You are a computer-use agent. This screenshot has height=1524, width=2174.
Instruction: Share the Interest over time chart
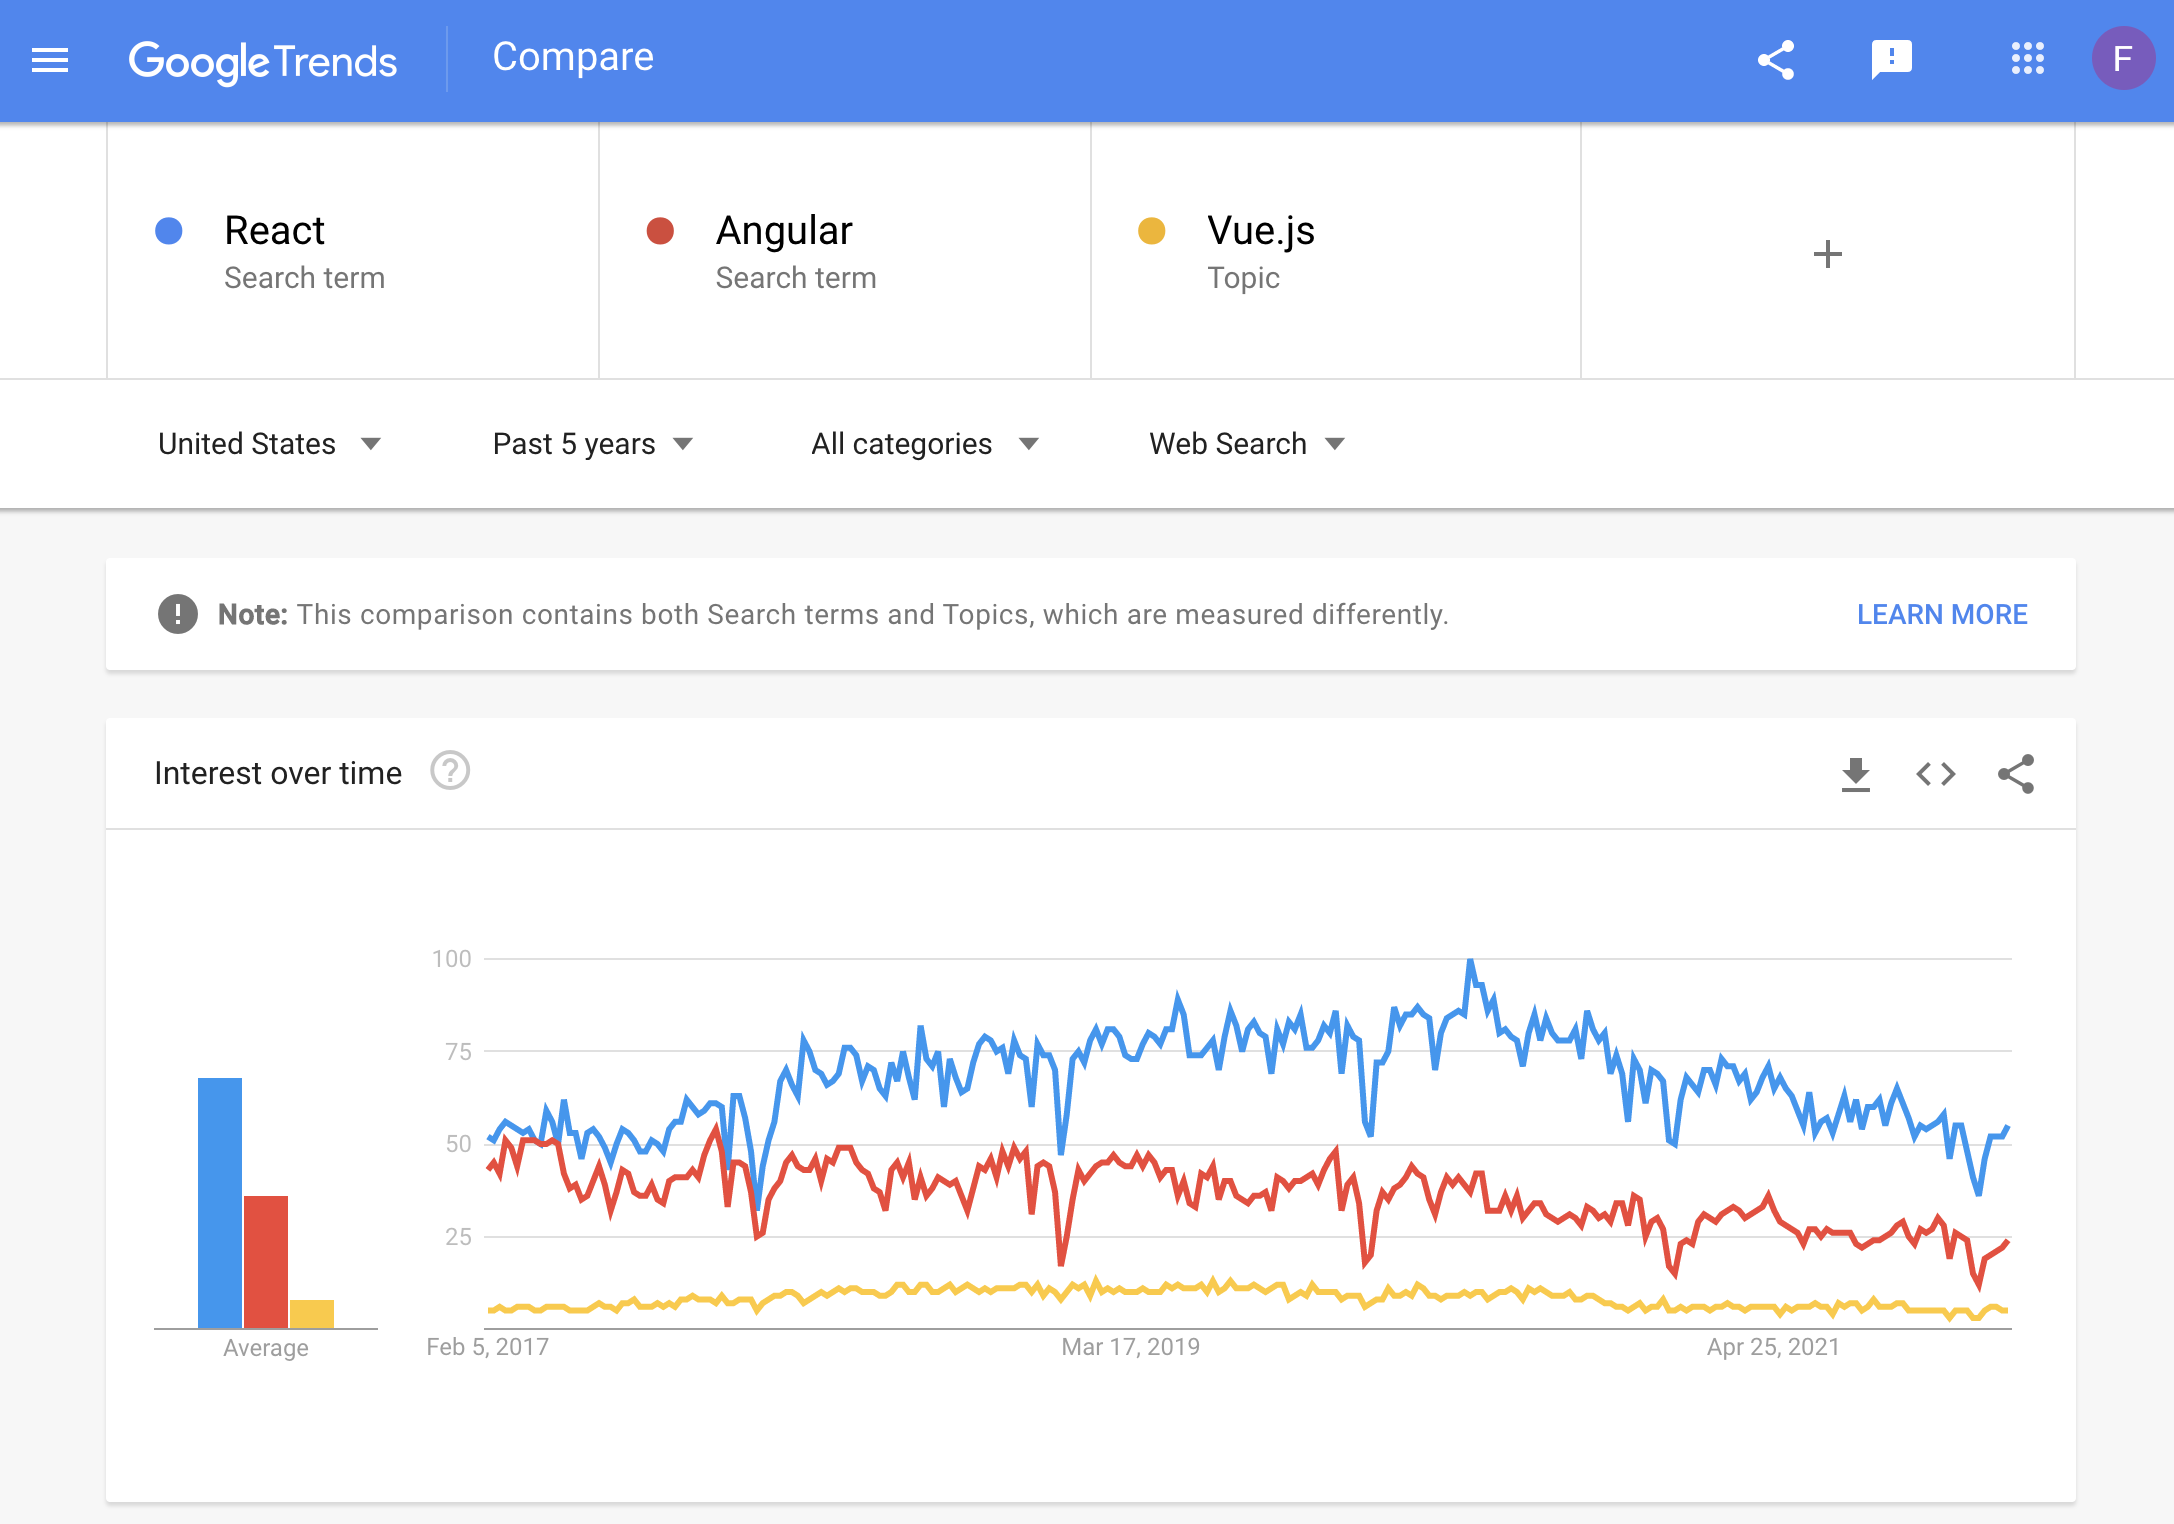pyautogui.click(x=2015, y=774)
